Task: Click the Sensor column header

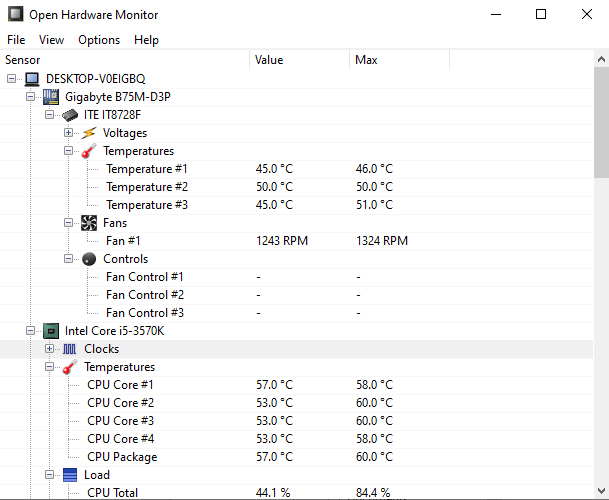Action: (125, 60)
